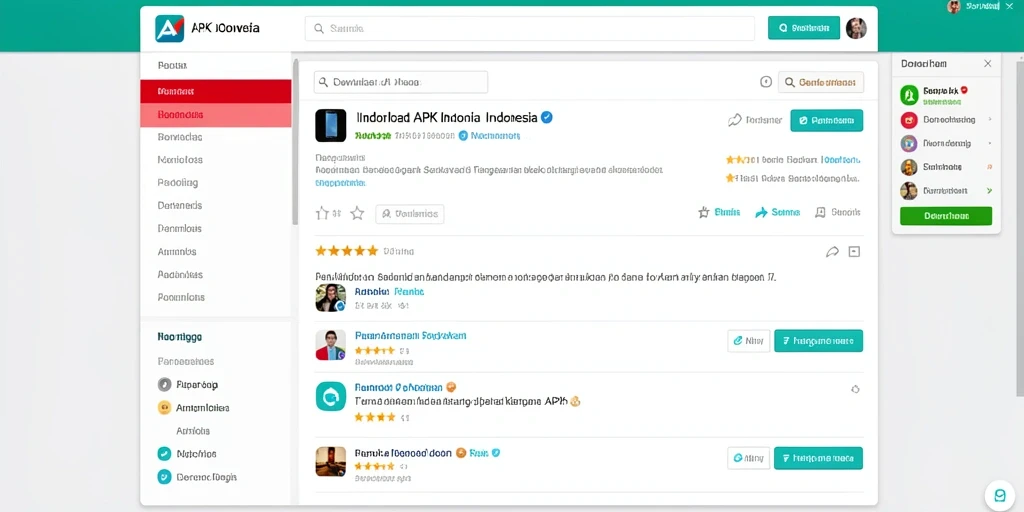Click the green bold link under the app title
Viewport: 1024px width, 512px height.
[372, 136]
